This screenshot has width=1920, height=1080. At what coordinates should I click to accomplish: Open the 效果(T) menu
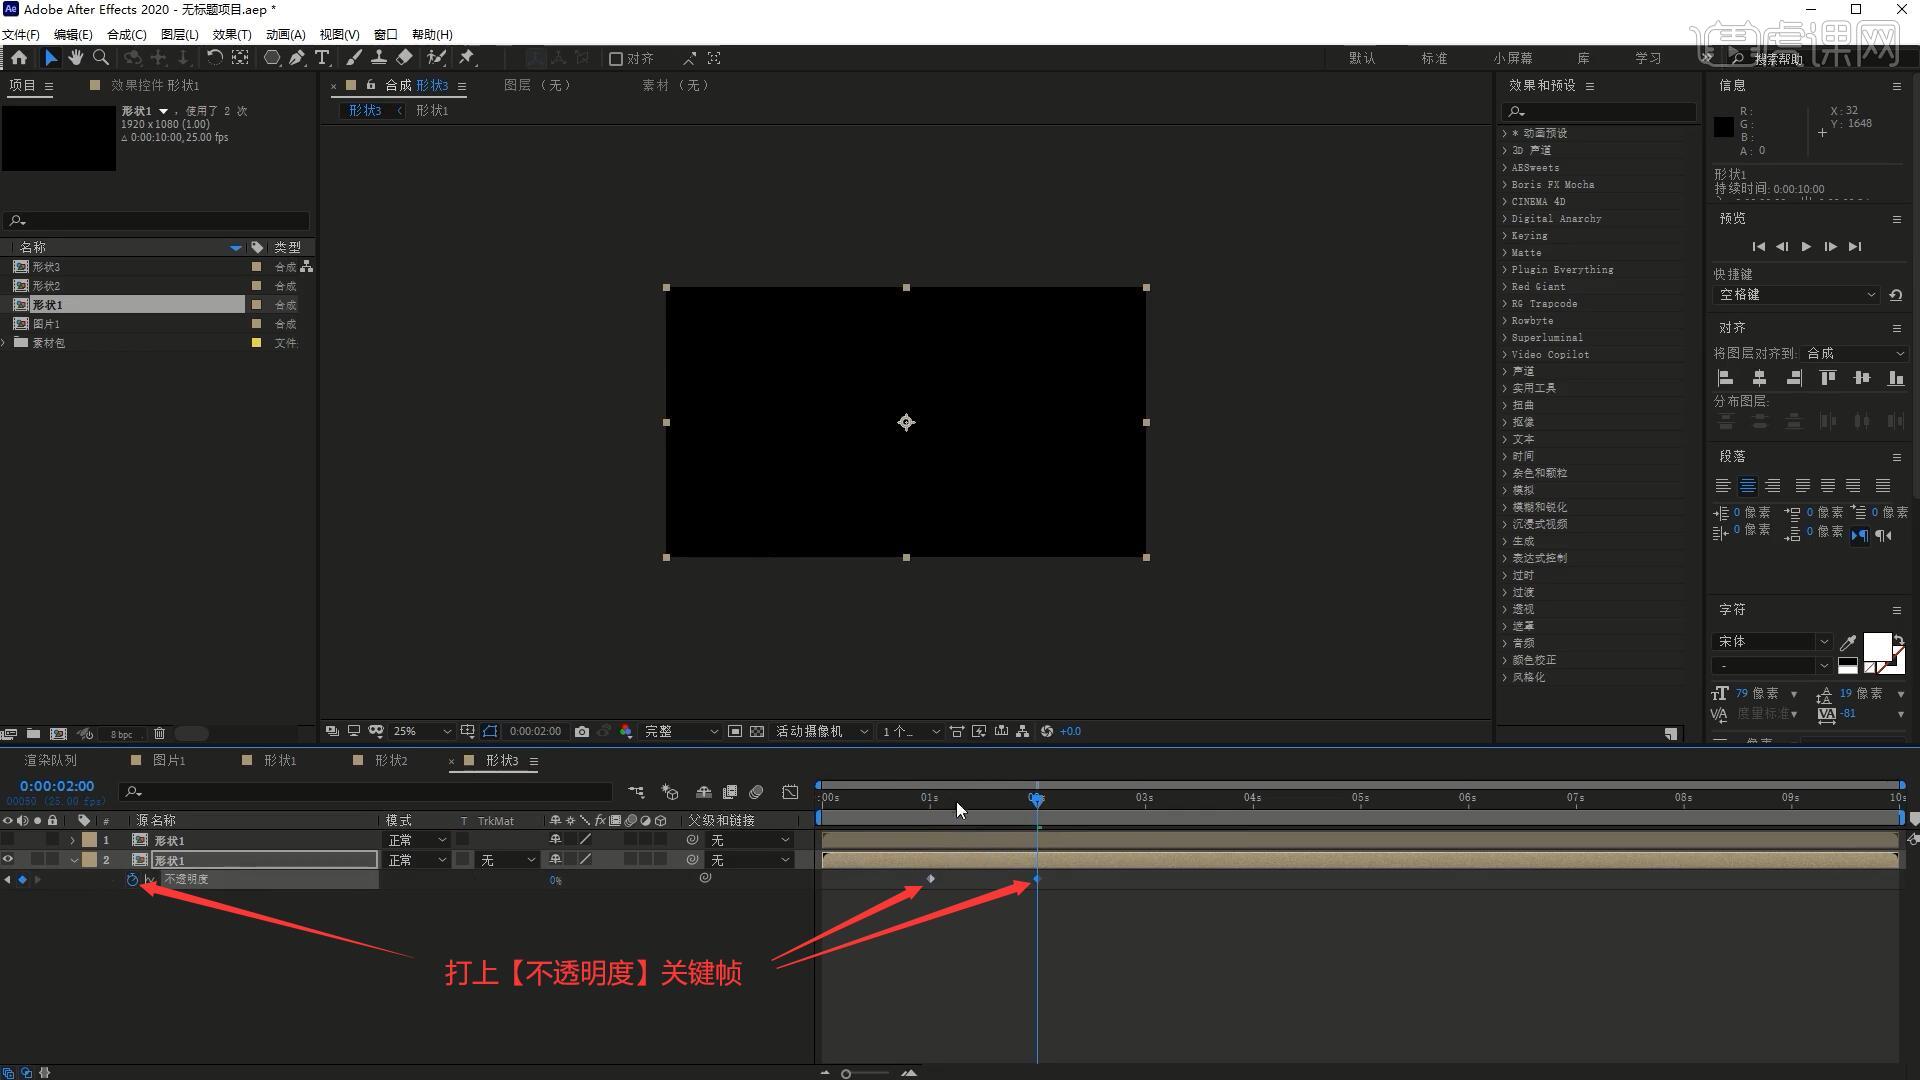coord(231,34)
